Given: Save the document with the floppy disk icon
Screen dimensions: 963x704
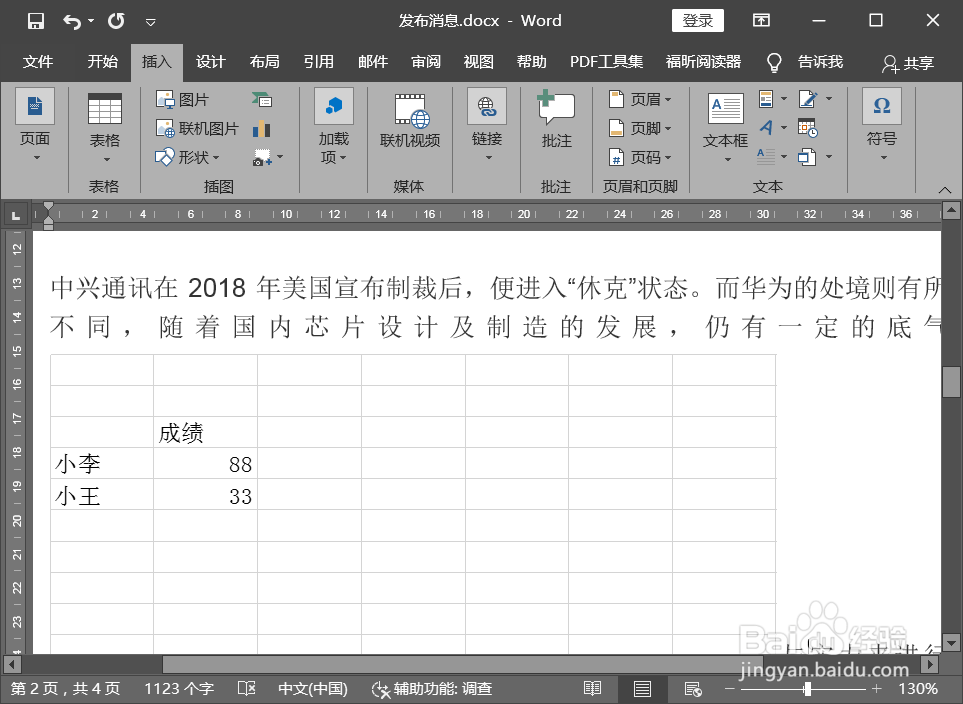Looking at the screenshot, I should (x=36, y=21).
